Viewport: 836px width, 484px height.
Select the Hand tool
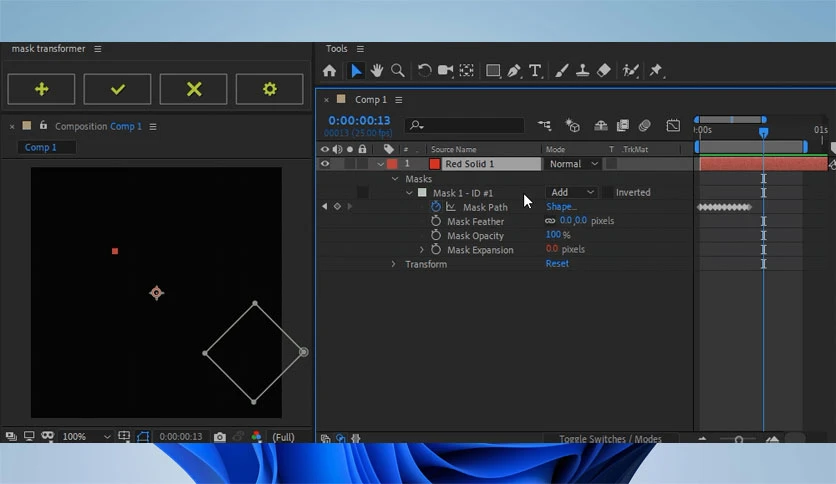(377, 70)
